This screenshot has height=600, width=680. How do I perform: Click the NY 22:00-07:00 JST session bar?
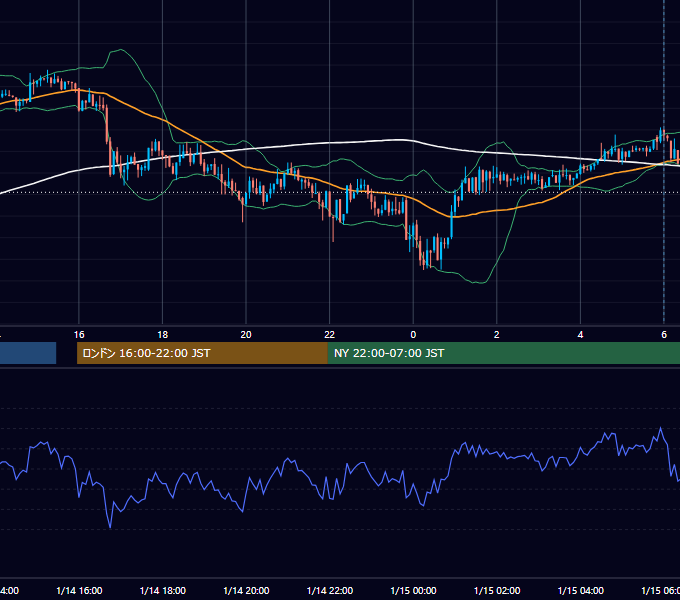point(503,353)
